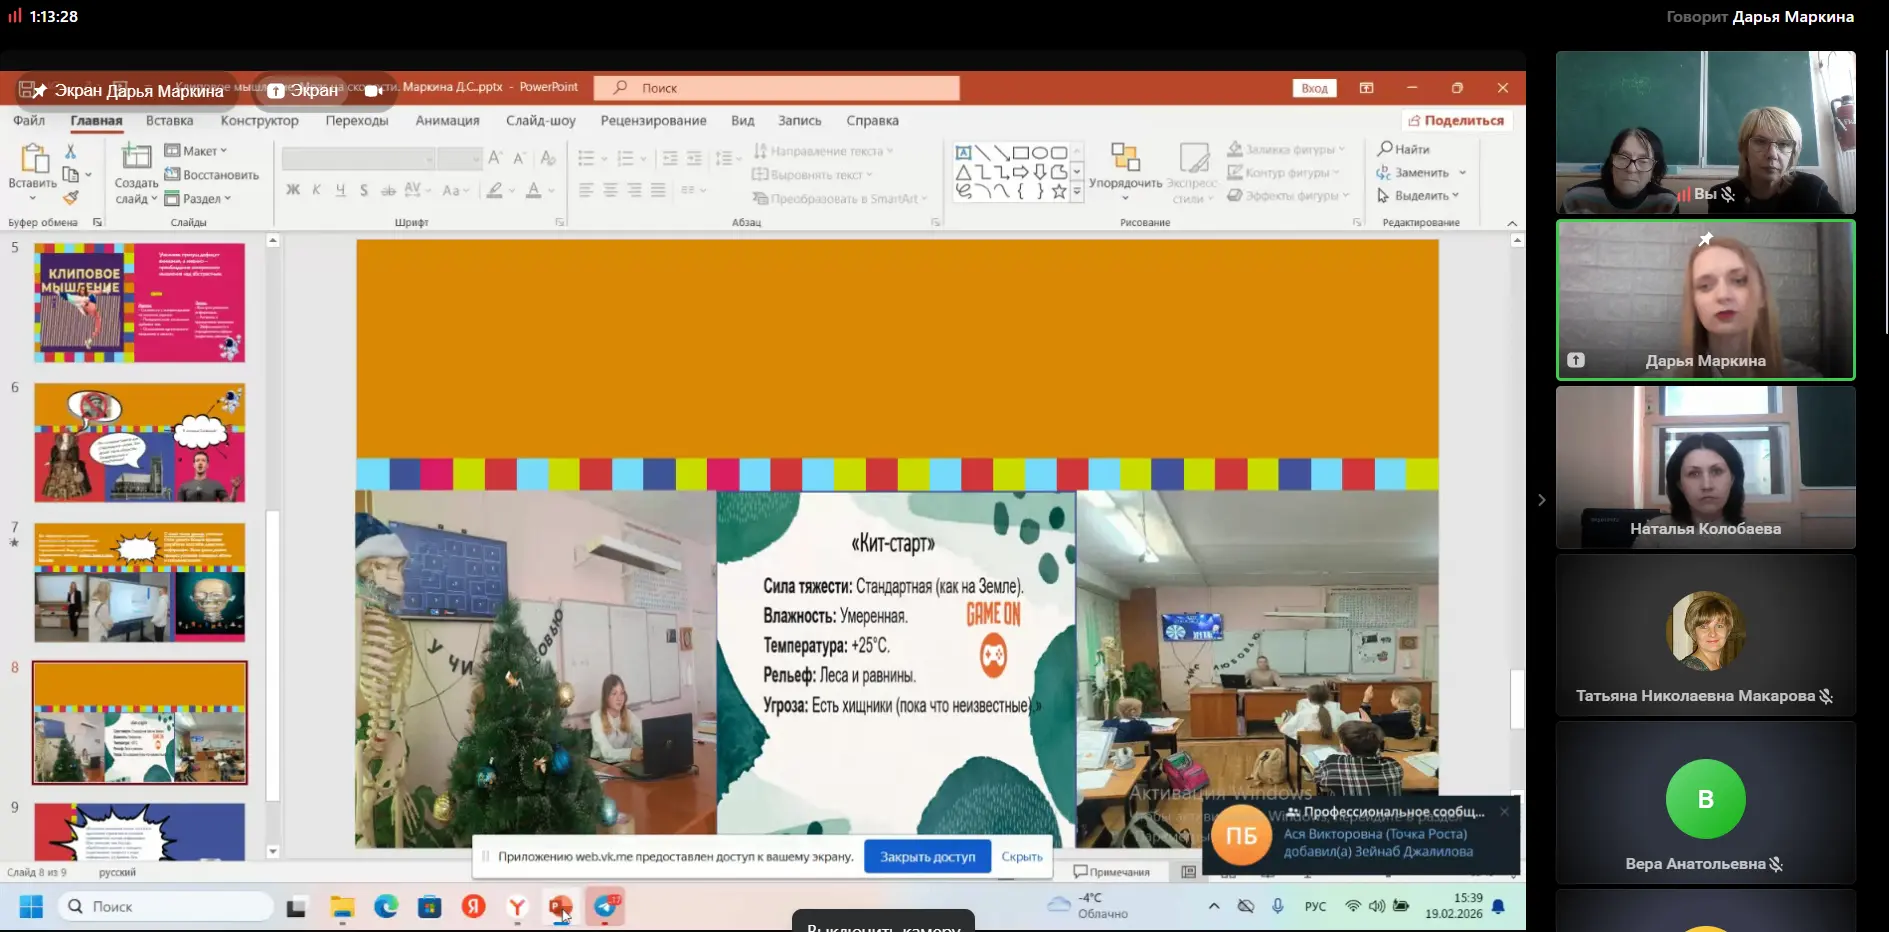Expand the Section (Раздел) dropdown
The height and width of the screenshot is (932, 1889).
(x=198, y=199)
